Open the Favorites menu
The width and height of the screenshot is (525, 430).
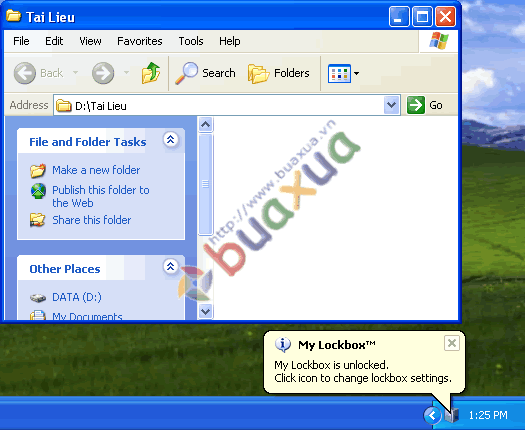click(140, 41)
